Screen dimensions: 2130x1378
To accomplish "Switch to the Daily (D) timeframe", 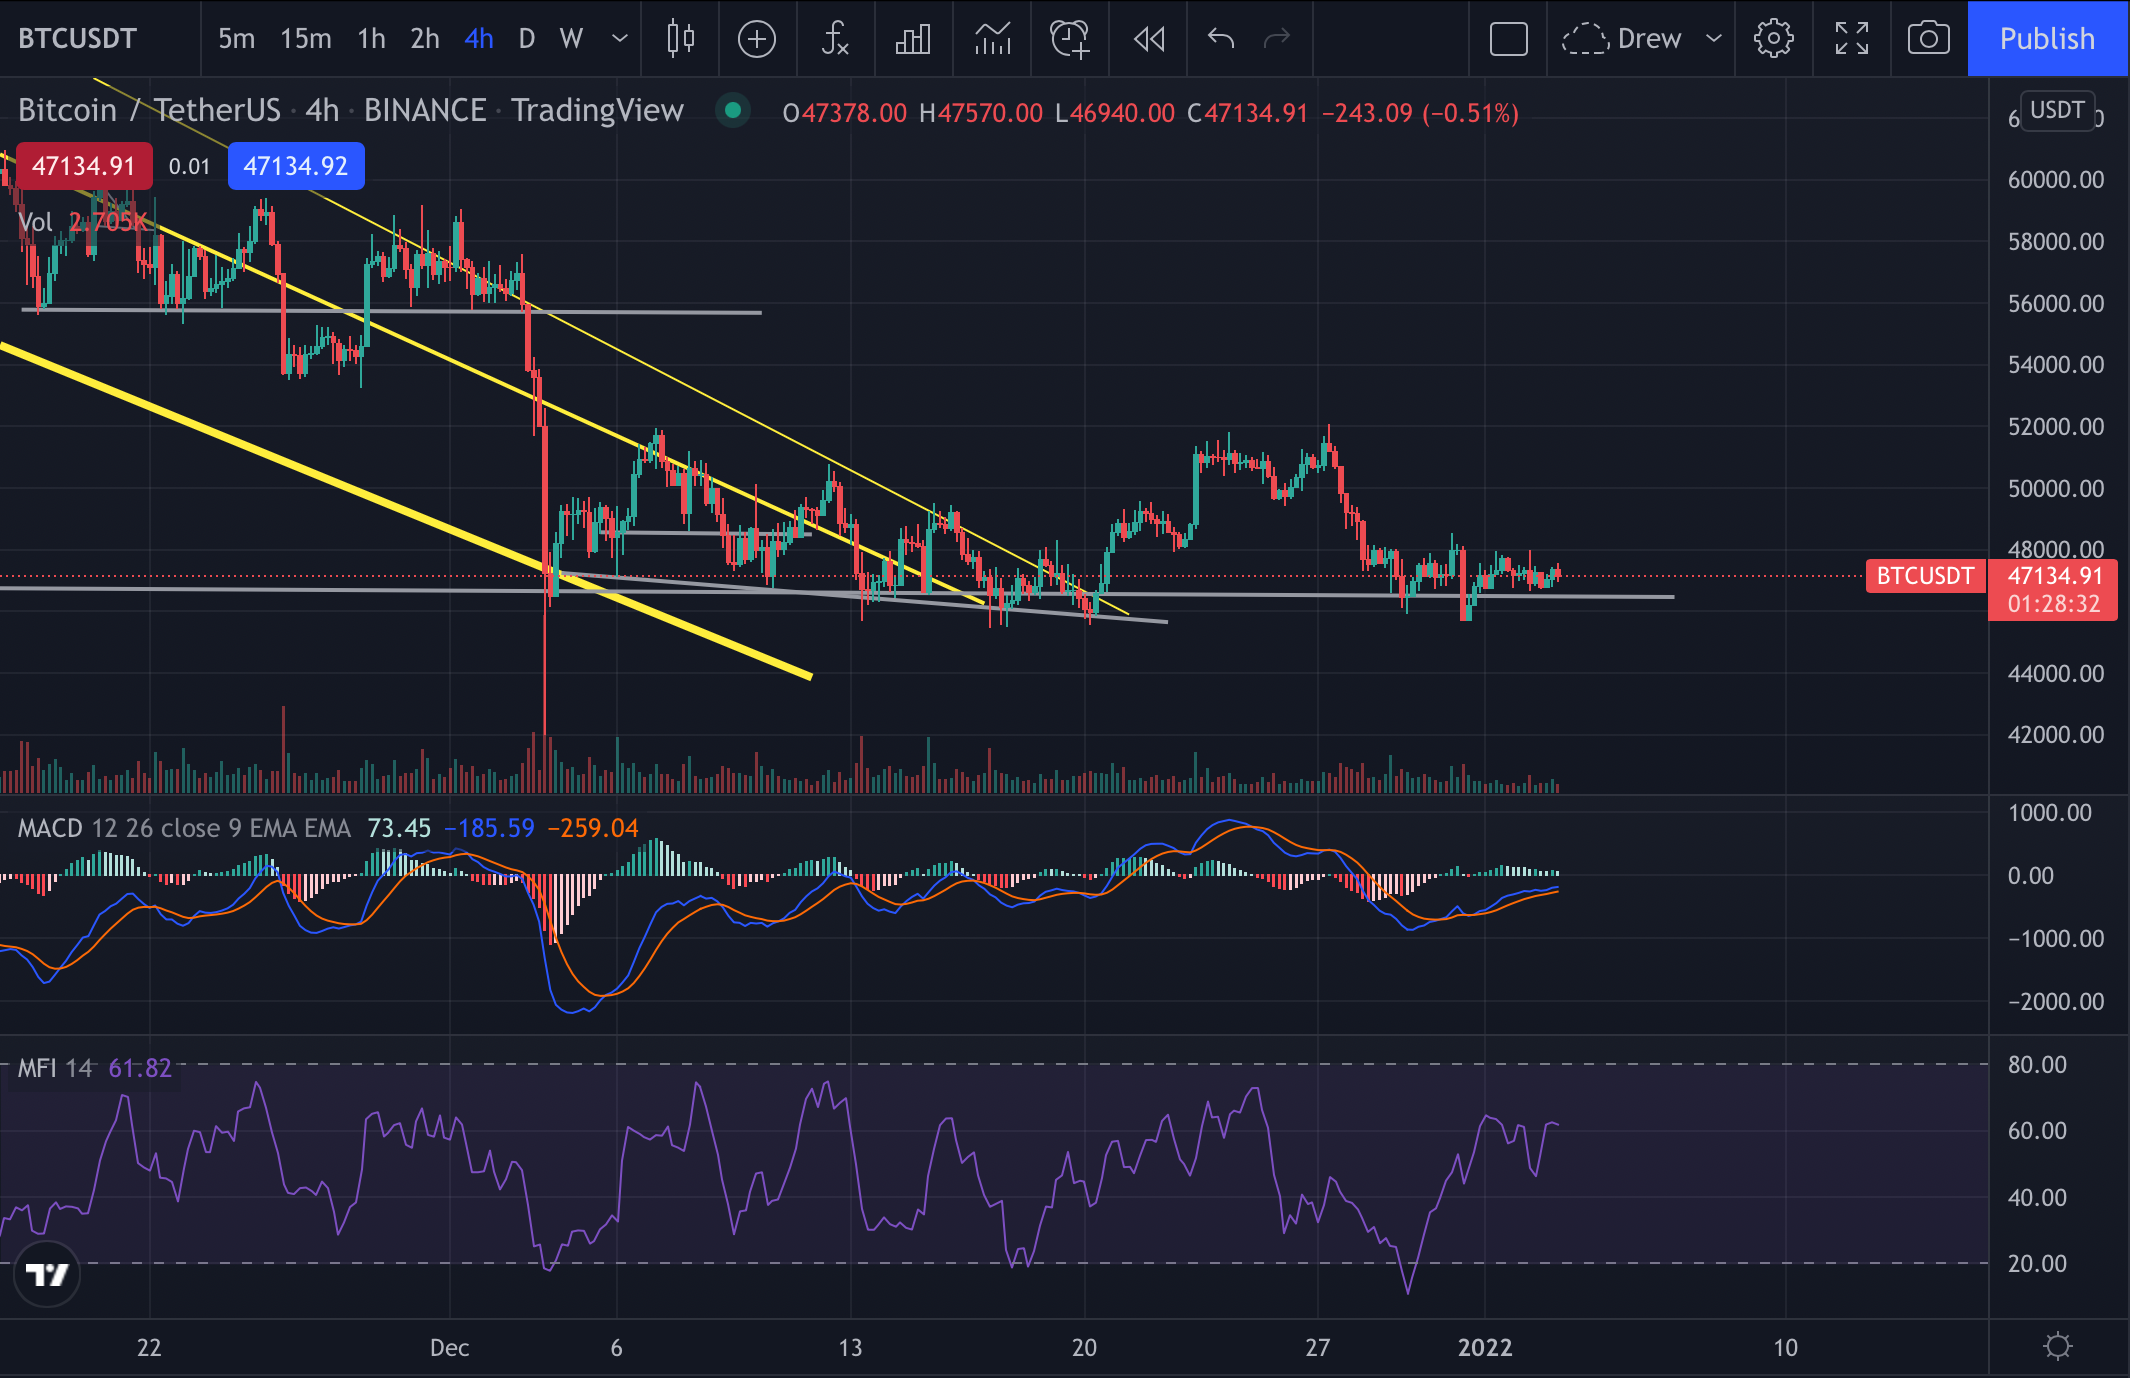I will coord(527,38).
